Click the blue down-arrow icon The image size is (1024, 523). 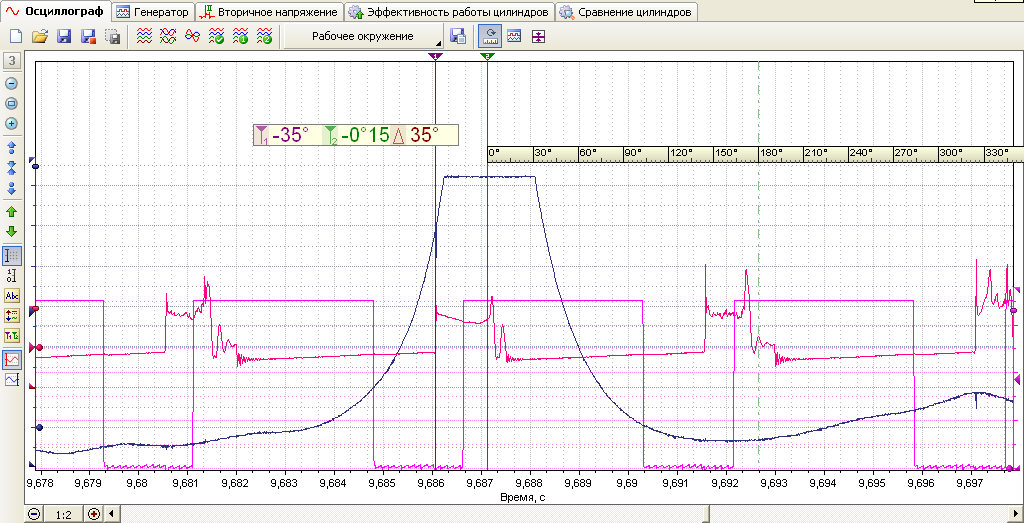pos(12,188)
